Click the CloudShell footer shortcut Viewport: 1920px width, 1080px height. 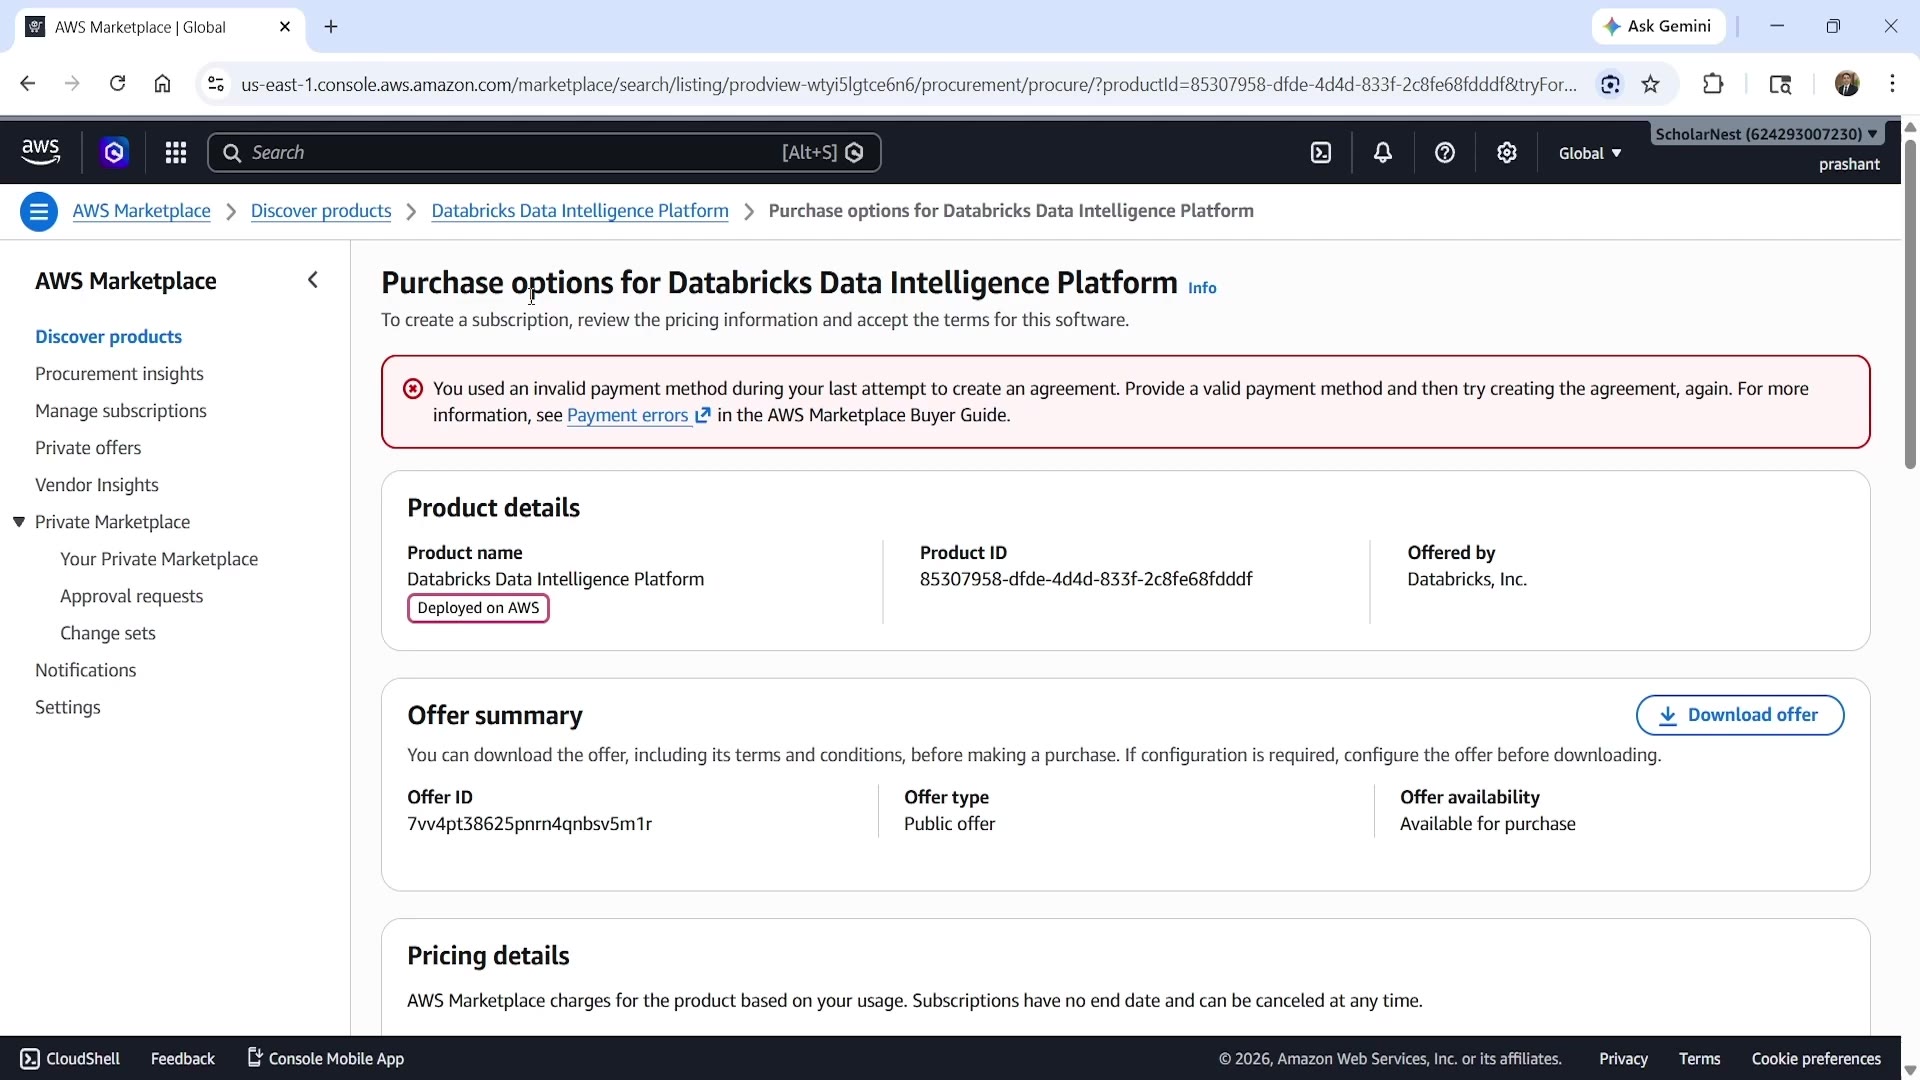pyautogui.click(x=70, y=1059)
